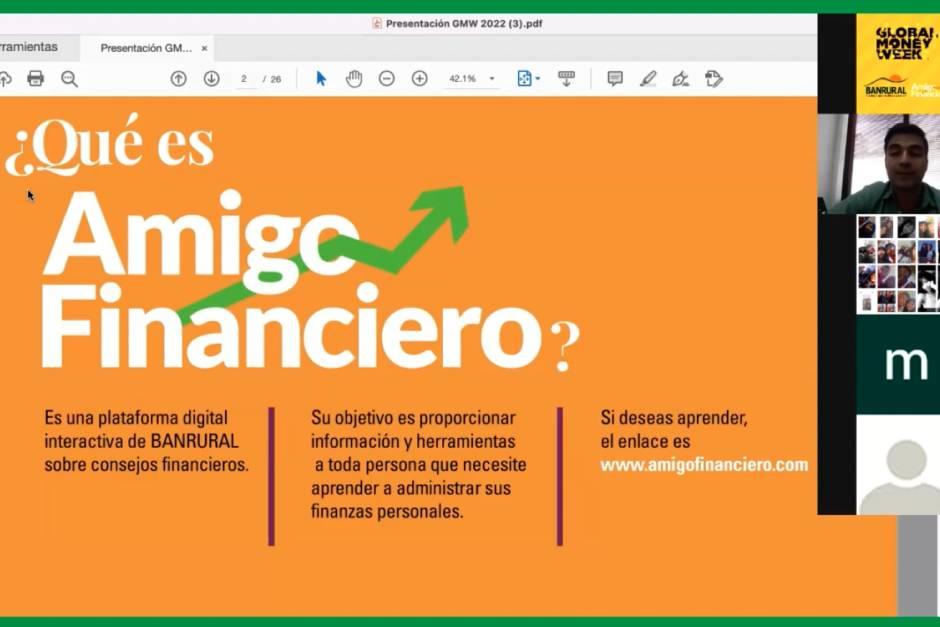940x627 pixels.
Task: Activate the hand pan tool
Action: pos(354,78)
